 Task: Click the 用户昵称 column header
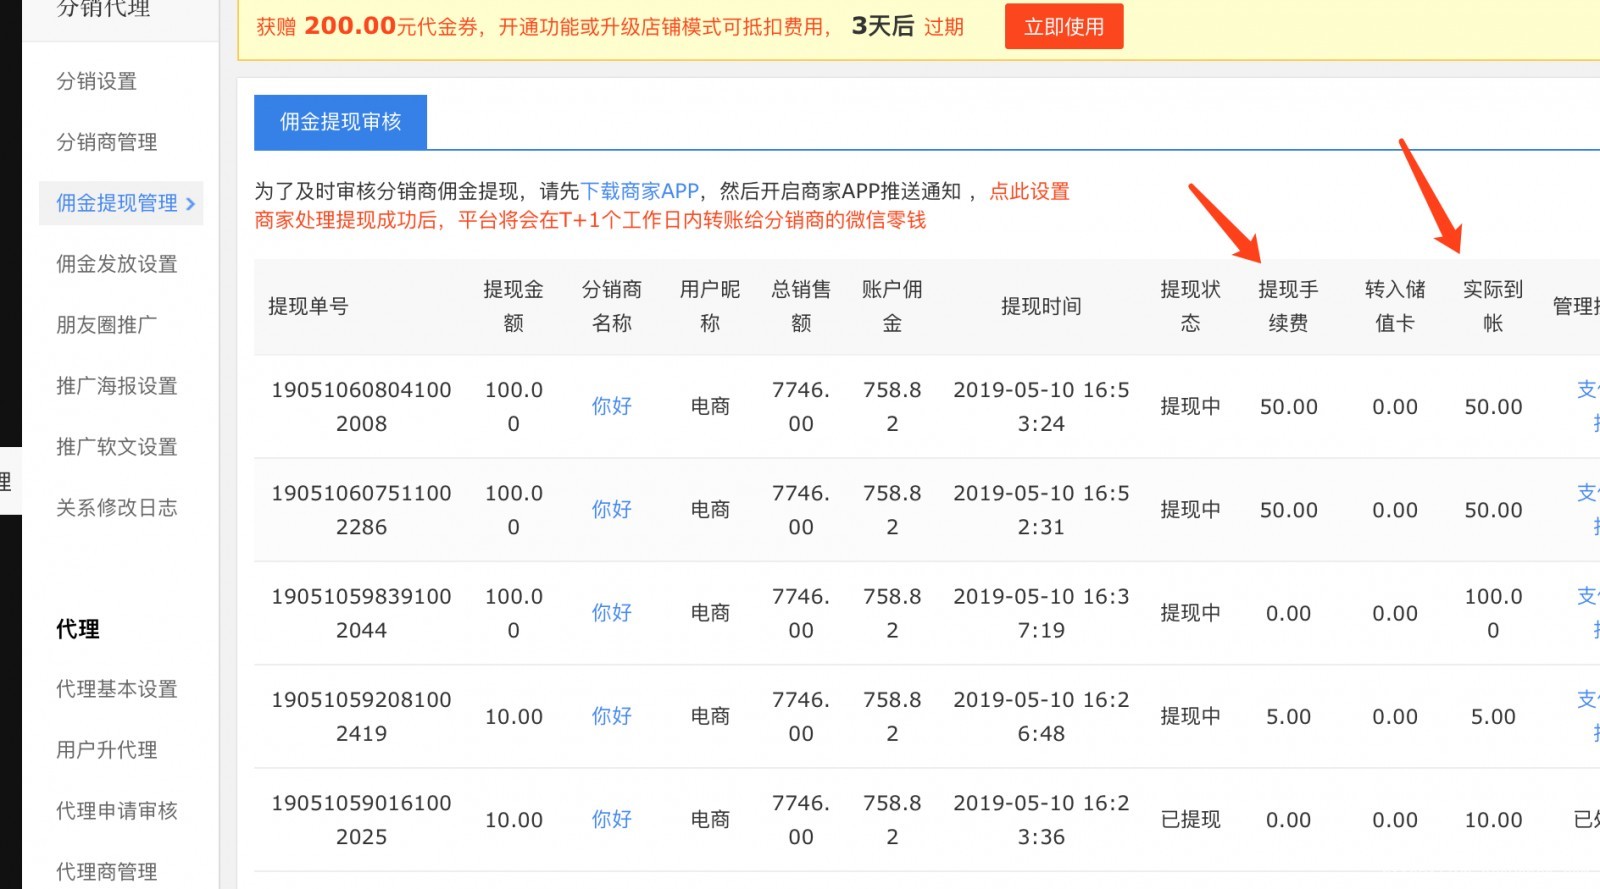coord(710,306)
